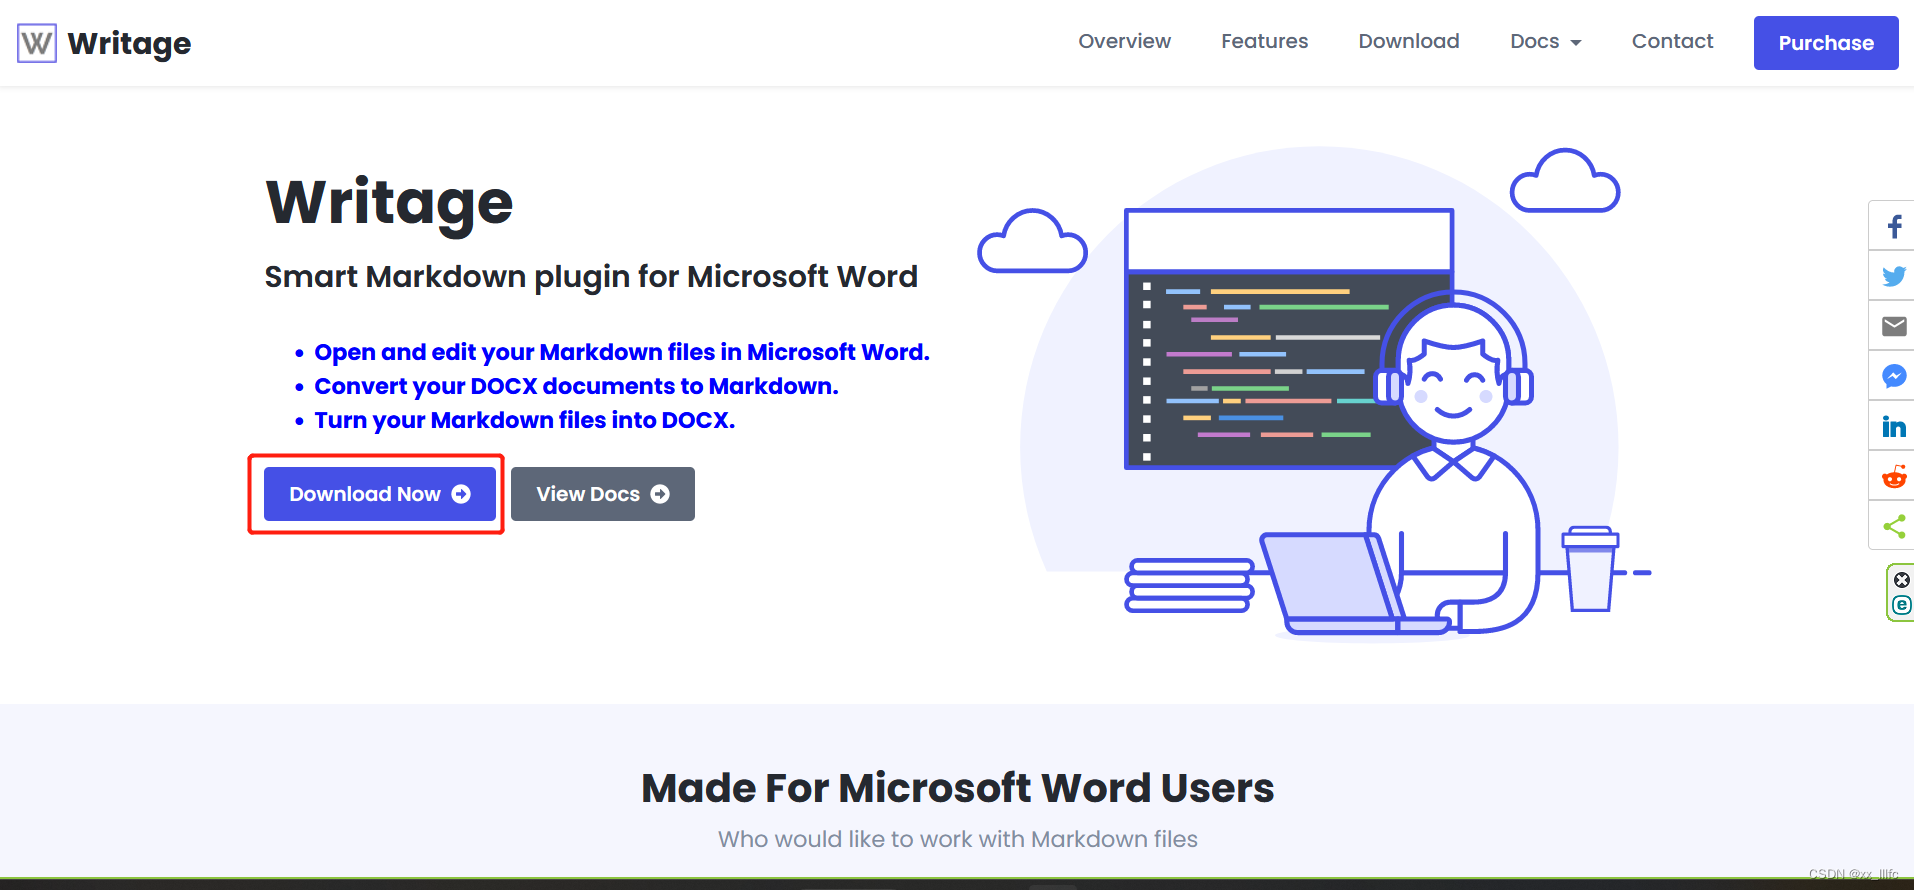The height and width of the screenshot is (890, 1914).
Task: Click 'Turn your Markdown files into DOCX' text
Action: tap(524, 420)
